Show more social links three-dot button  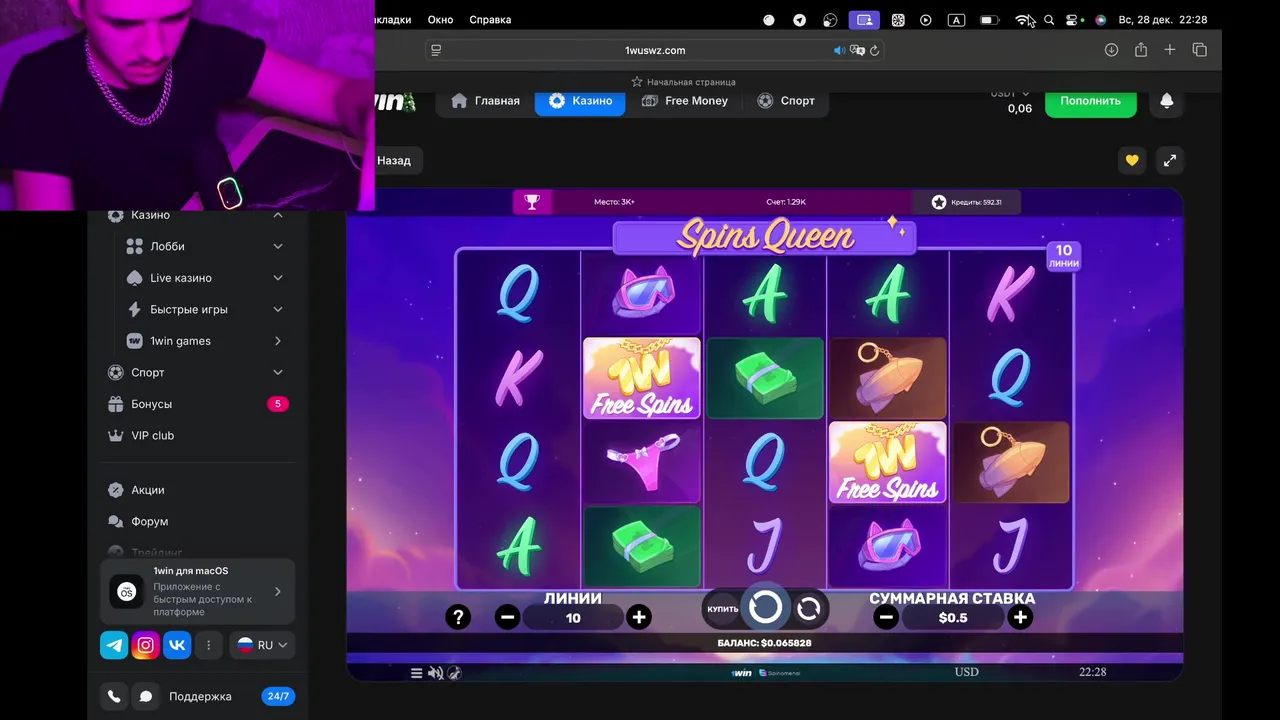[x=208, y=645]
